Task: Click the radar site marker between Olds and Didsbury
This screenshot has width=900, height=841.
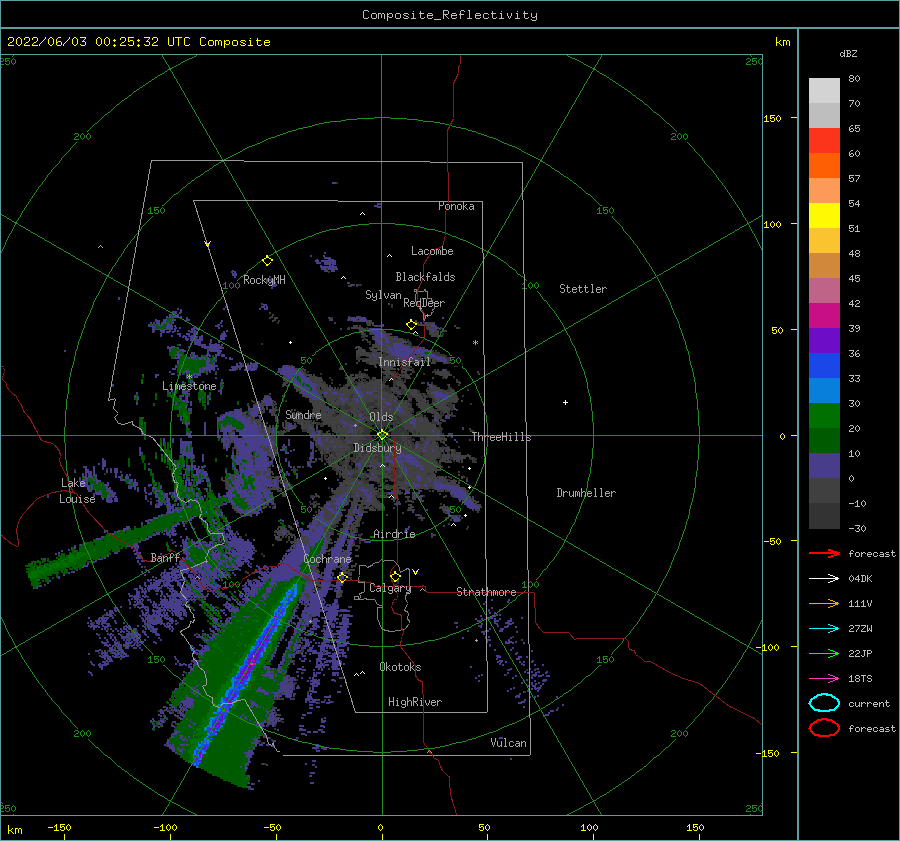Action: pyautogui.click(x=382, y=435)
